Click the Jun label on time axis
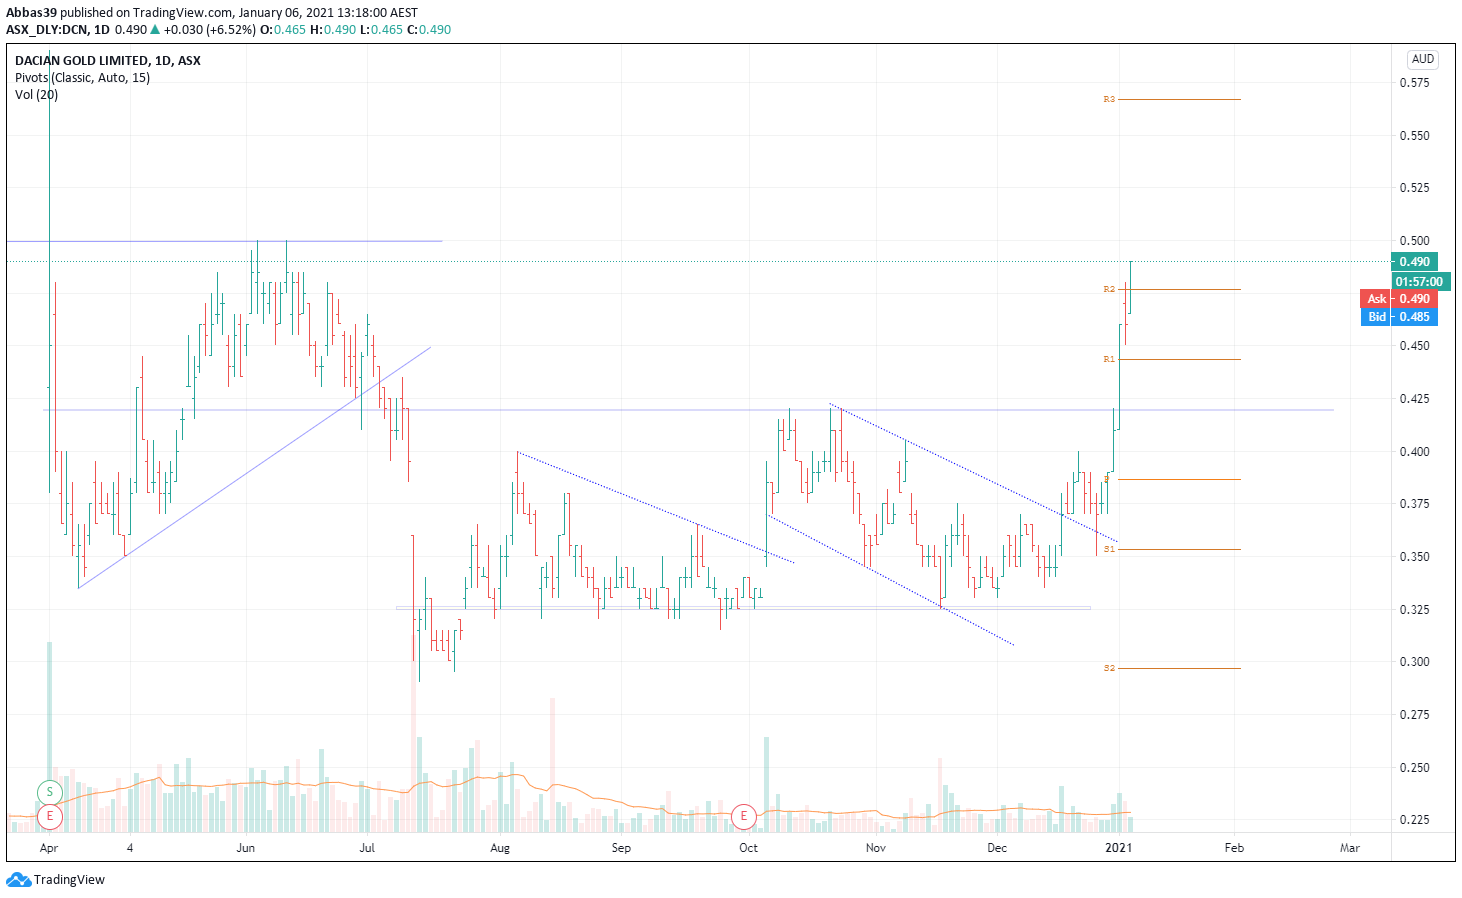 (245, 848)
